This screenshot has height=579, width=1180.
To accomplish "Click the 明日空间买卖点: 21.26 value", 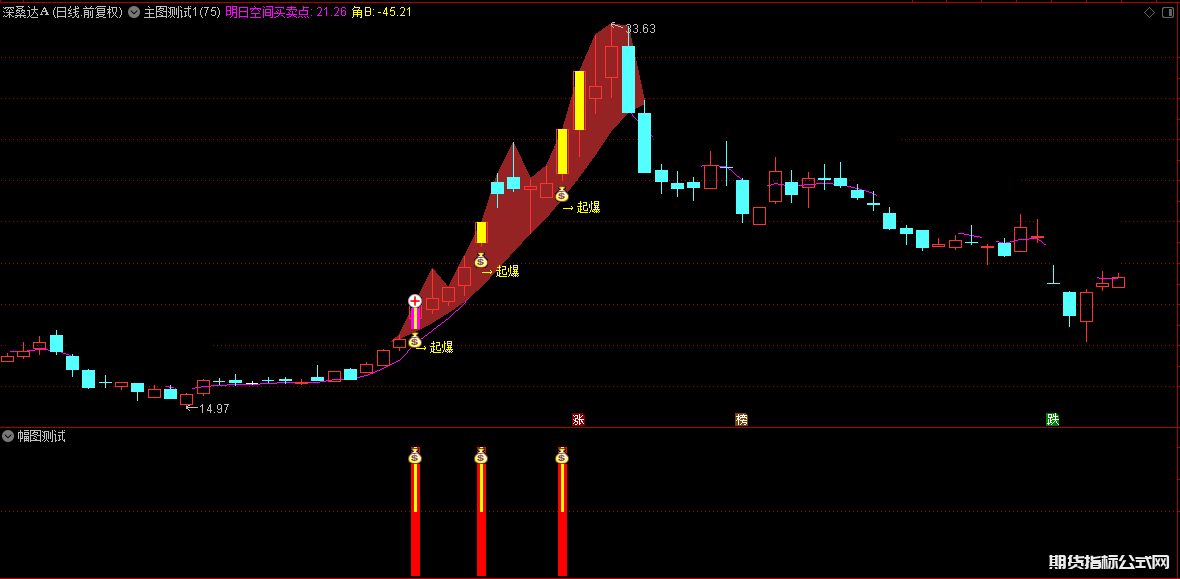I will point(286,12).
